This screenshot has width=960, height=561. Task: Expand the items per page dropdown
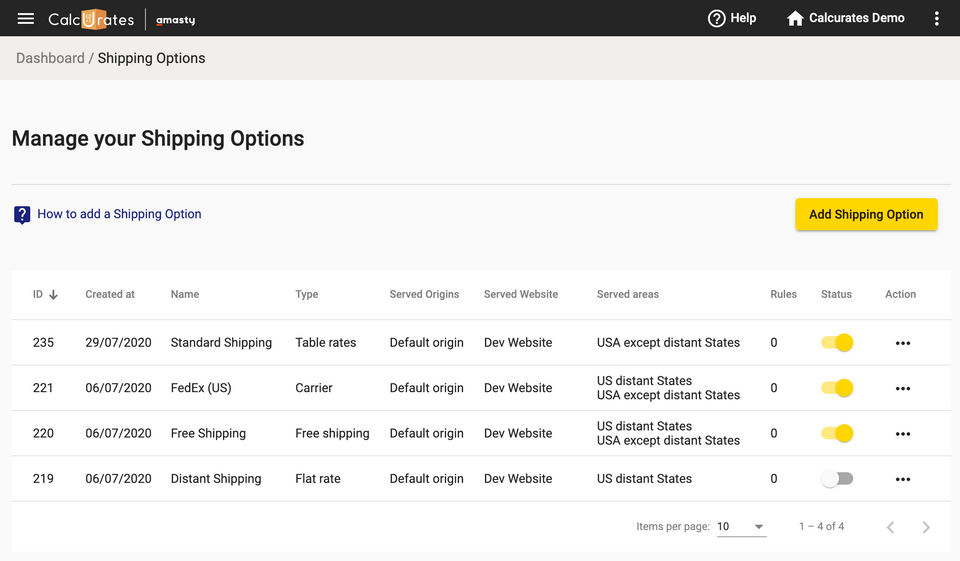741,527
